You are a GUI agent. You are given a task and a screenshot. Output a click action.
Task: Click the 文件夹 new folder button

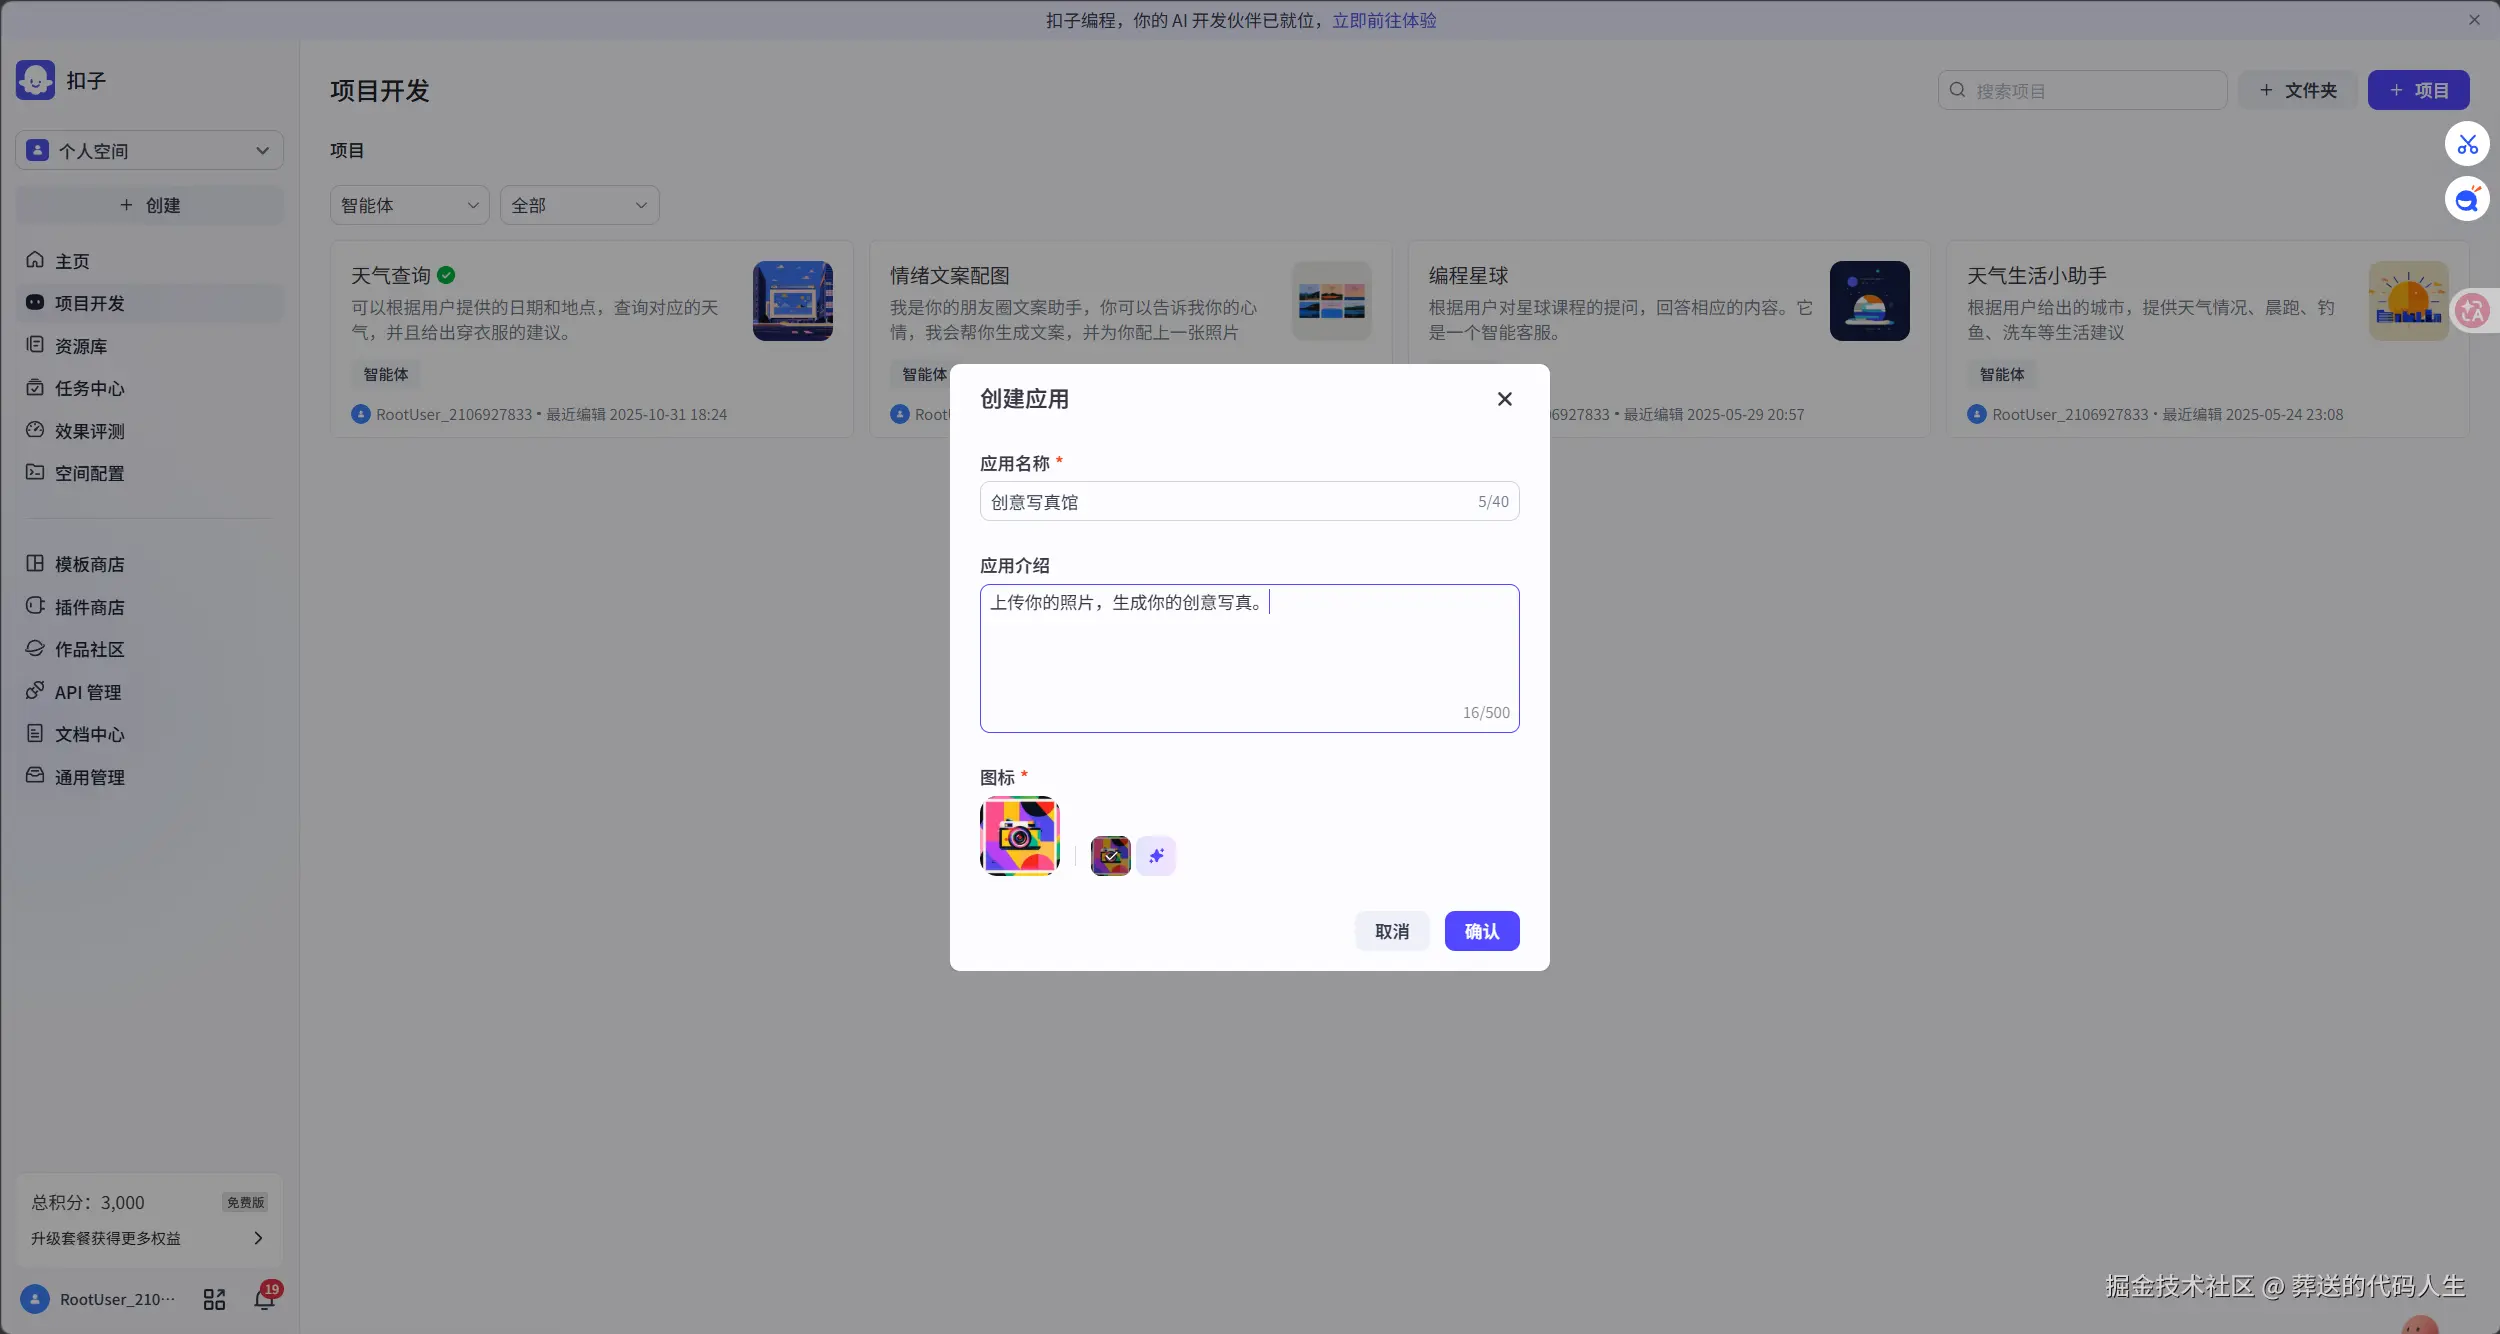pos(2298,90)
